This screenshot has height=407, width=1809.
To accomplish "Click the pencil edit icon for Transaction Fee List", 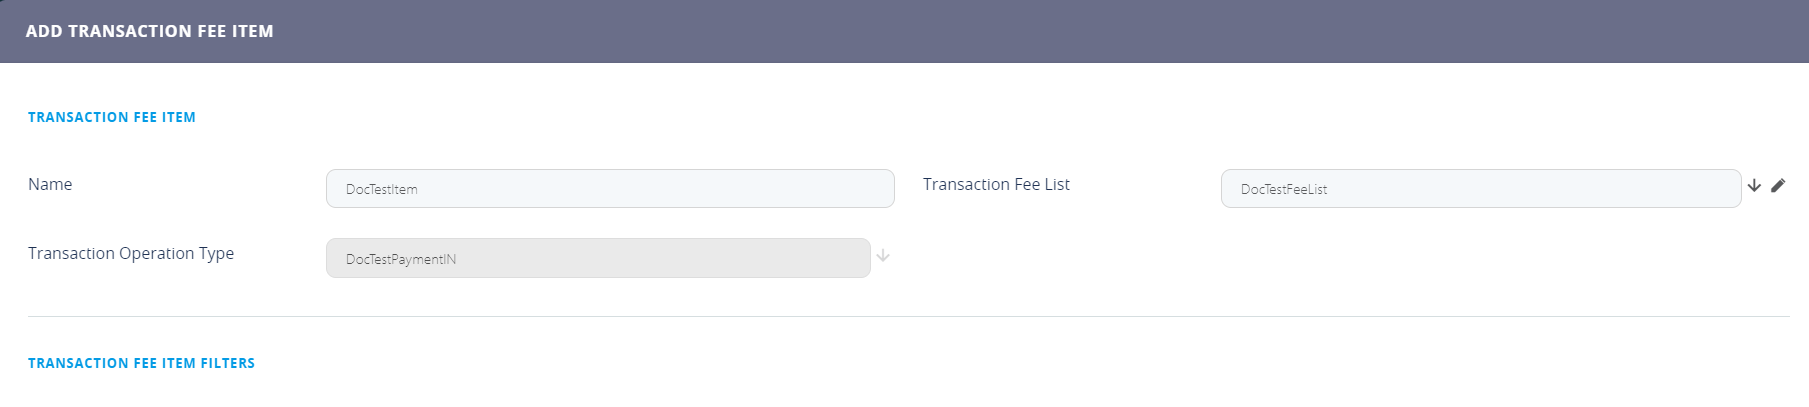I will (1778, 186).
